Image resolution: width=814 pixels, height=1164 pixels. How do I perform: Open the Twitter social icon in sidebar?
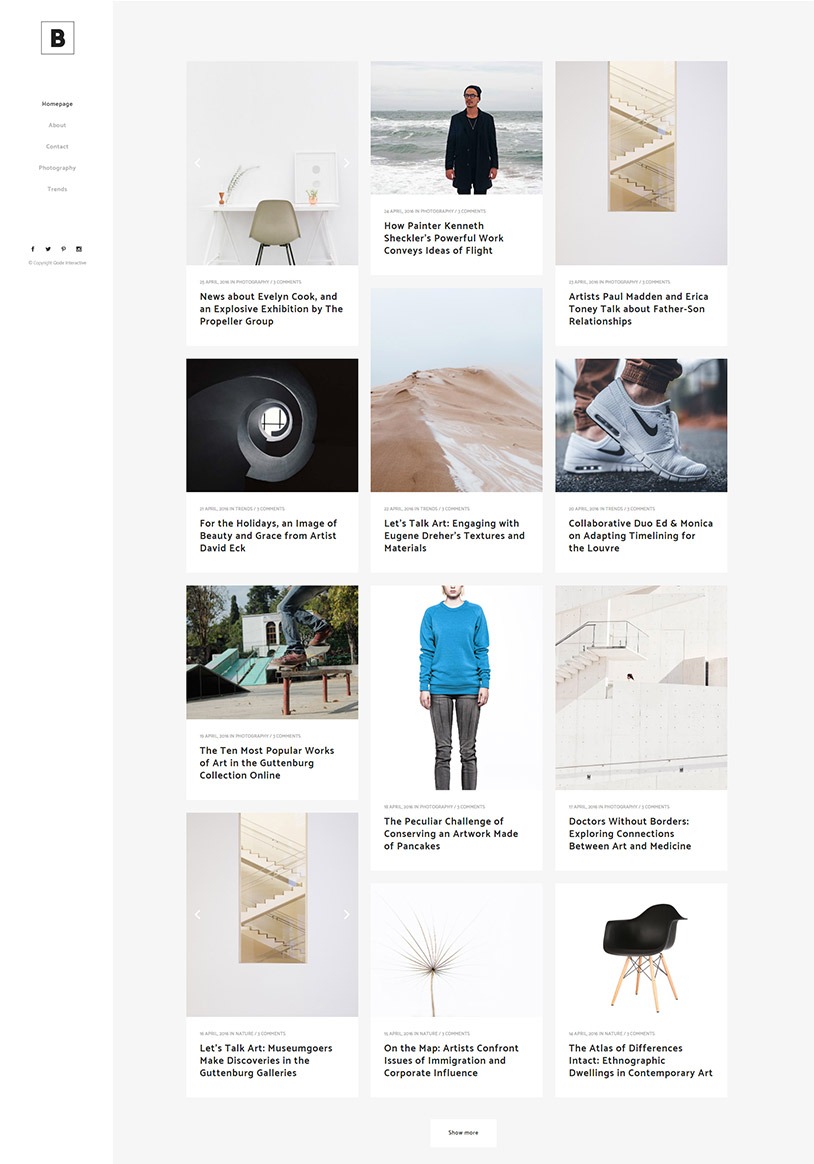(47, 249)
